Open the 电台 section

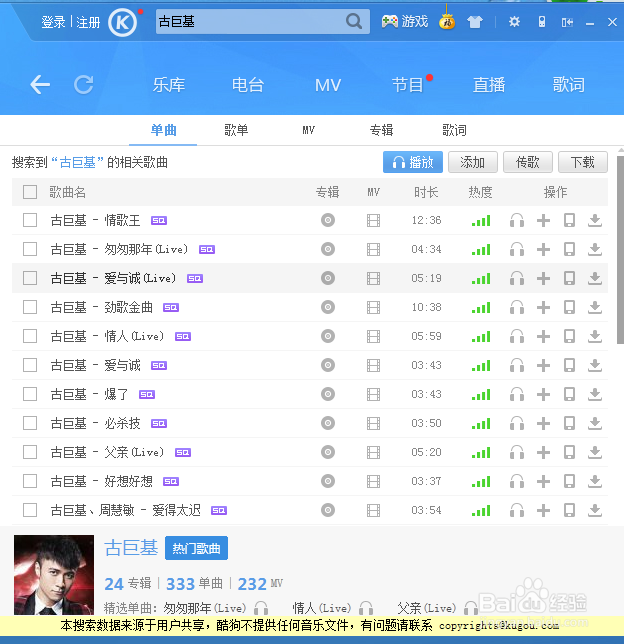coord(248,85)
